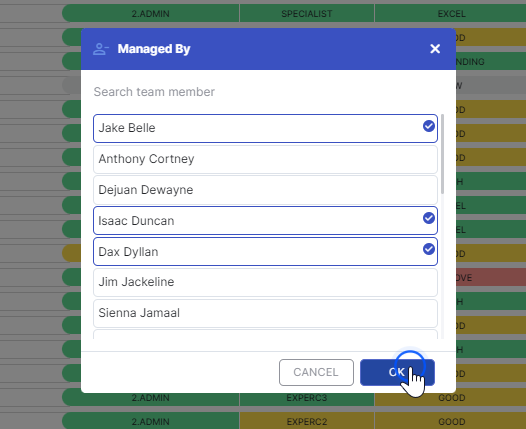The height and width of the screenshot is (429, 526).
Task: Click the team member list scrollbar
Action: tap(442, 154)
